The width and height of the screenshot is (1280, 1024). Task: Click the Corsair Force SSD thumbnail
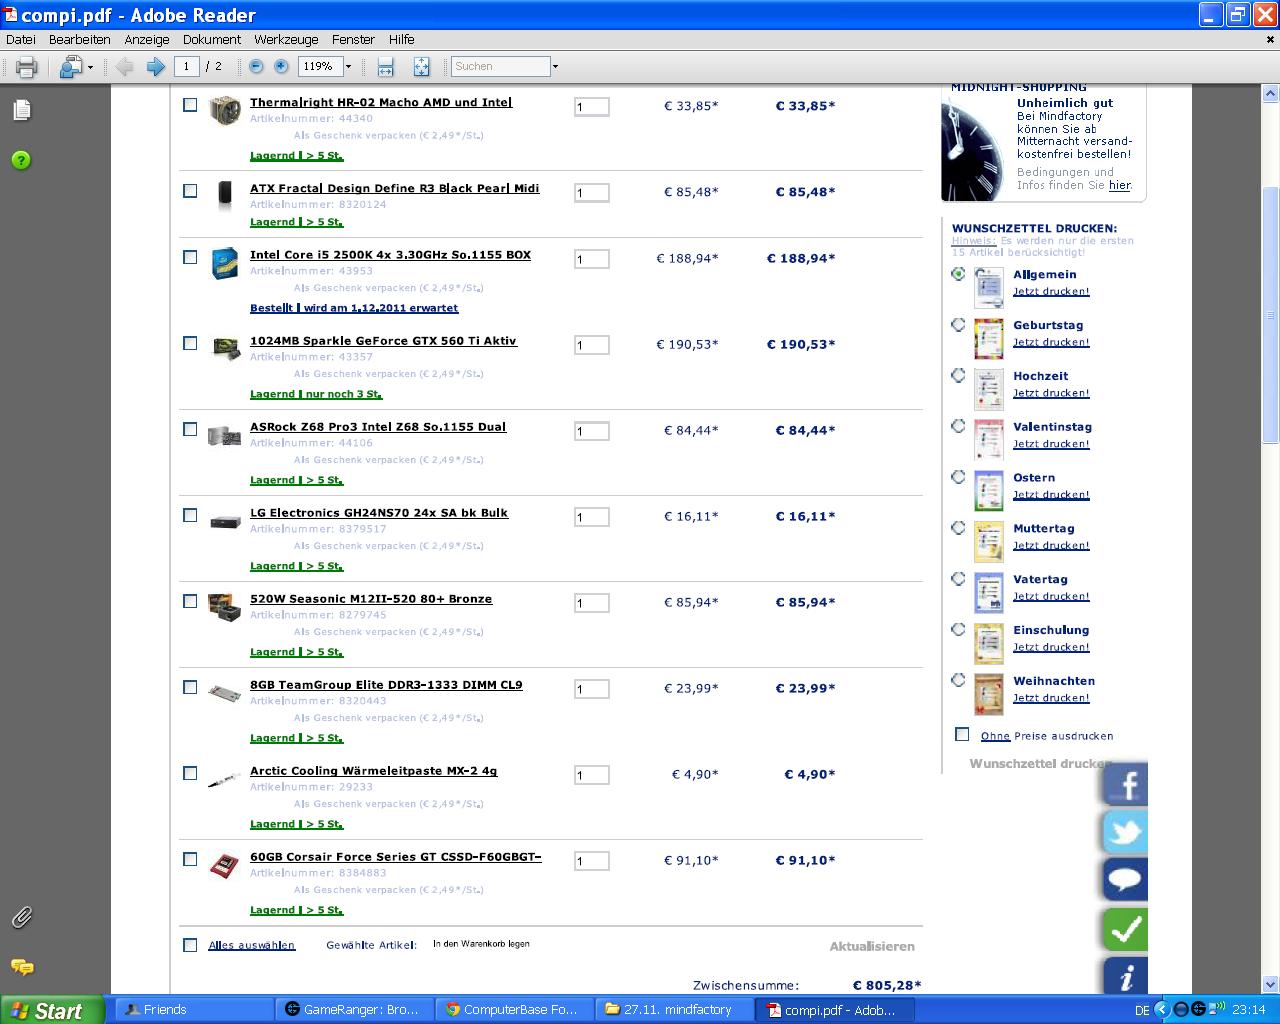225,865
